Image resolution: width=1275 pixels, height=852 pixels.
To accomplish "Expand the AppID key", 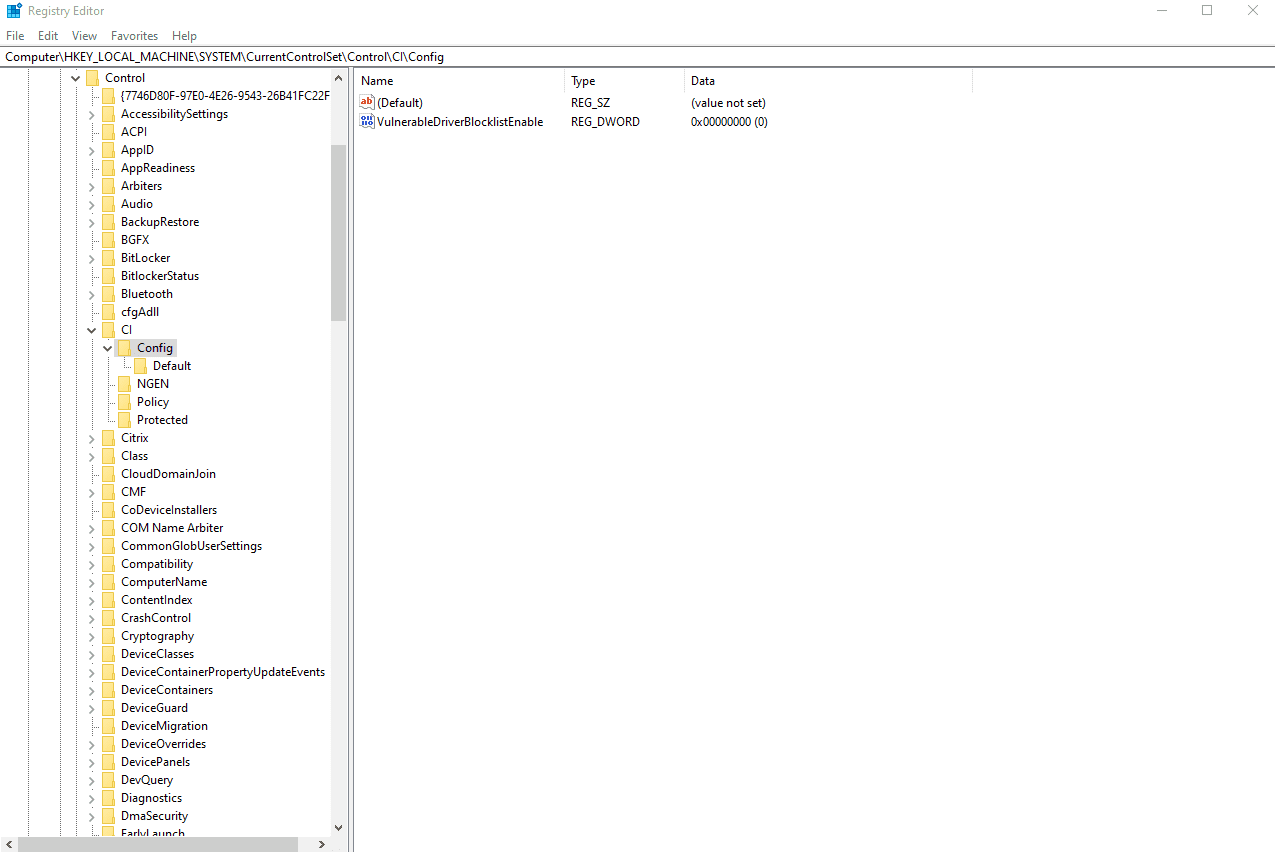I will (91, 149).
